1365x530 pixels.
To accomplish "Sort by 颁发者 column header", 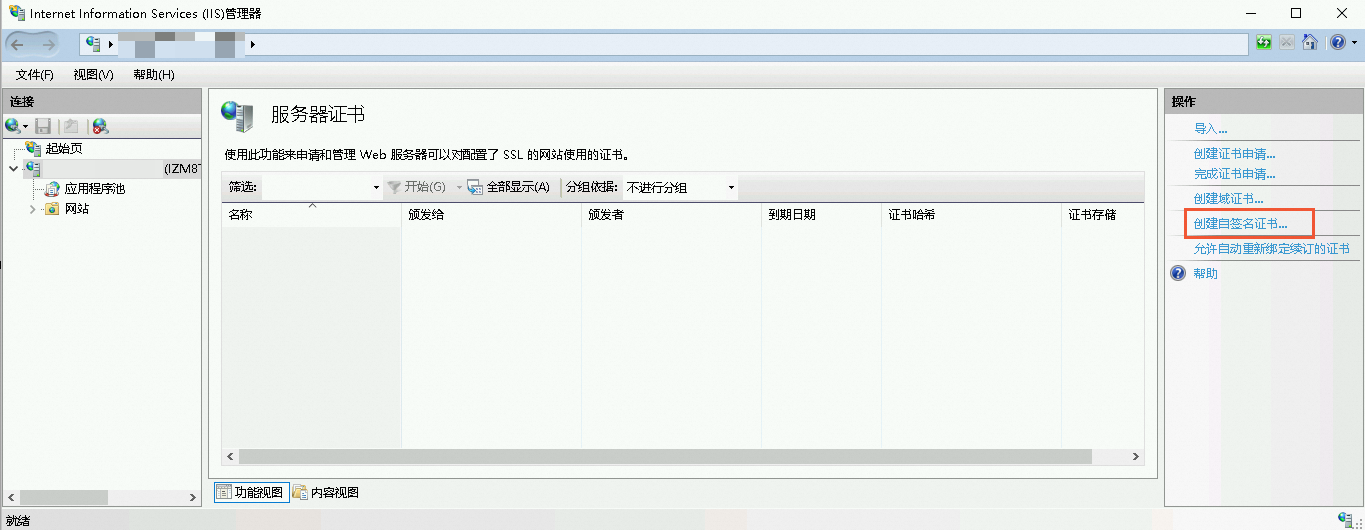I will click(x=671, y=215).
